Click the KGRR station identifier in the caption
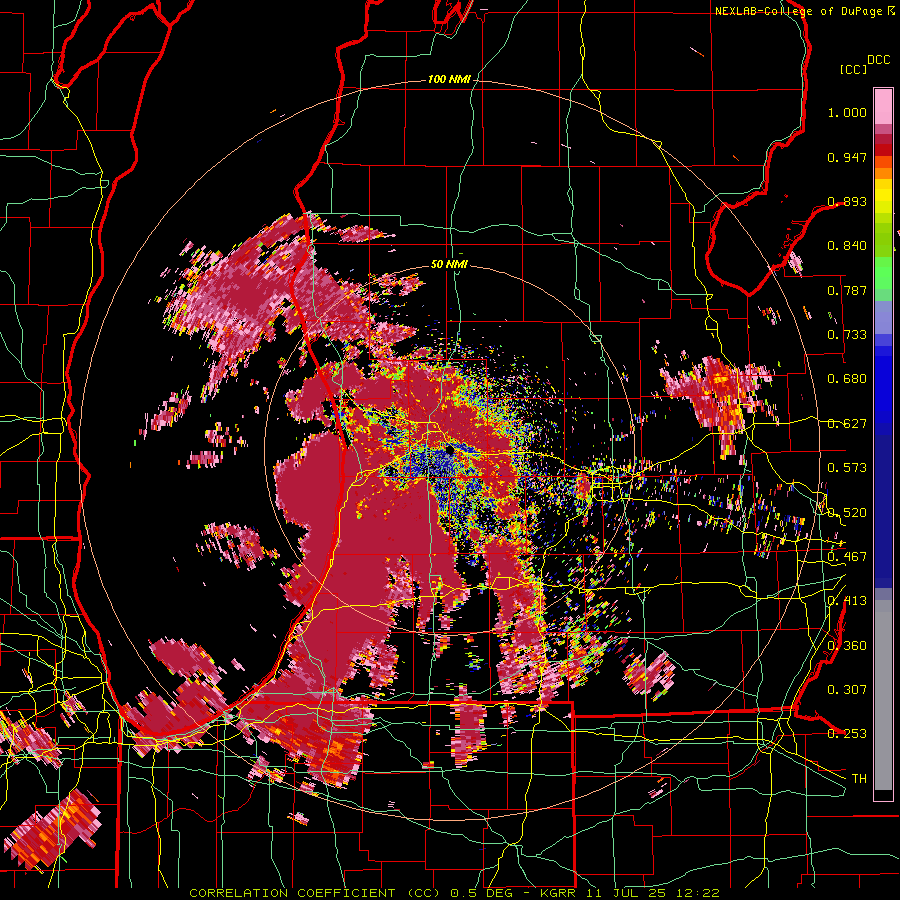Image resolution: width=900 pixels, height=900 pixels. [x=559, y=893]
